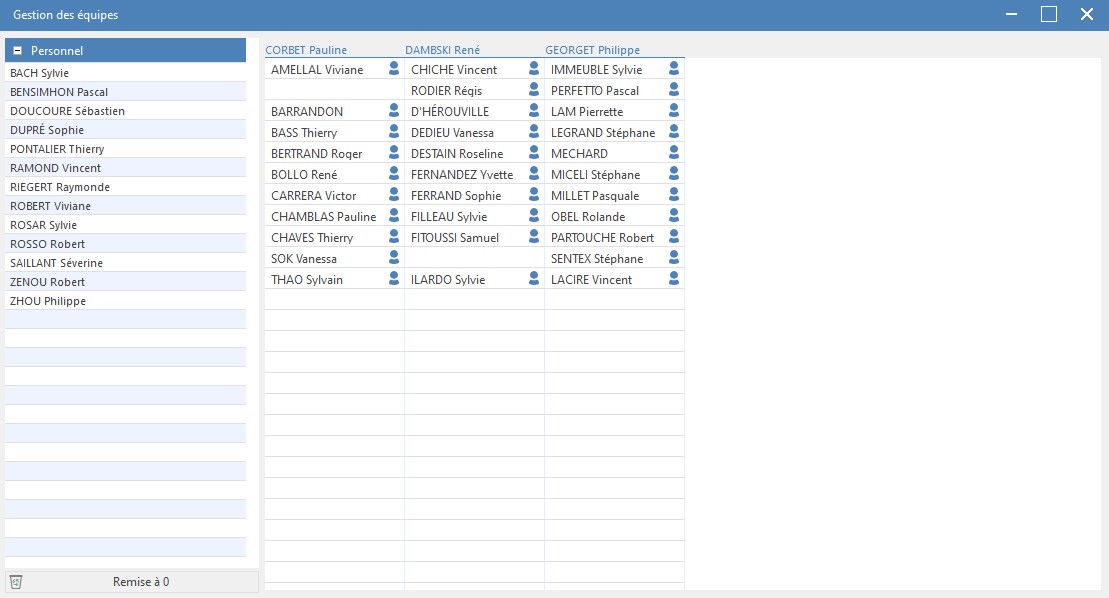Select DUPRÉ Sophie in Personnel list

tap(125, 130)
